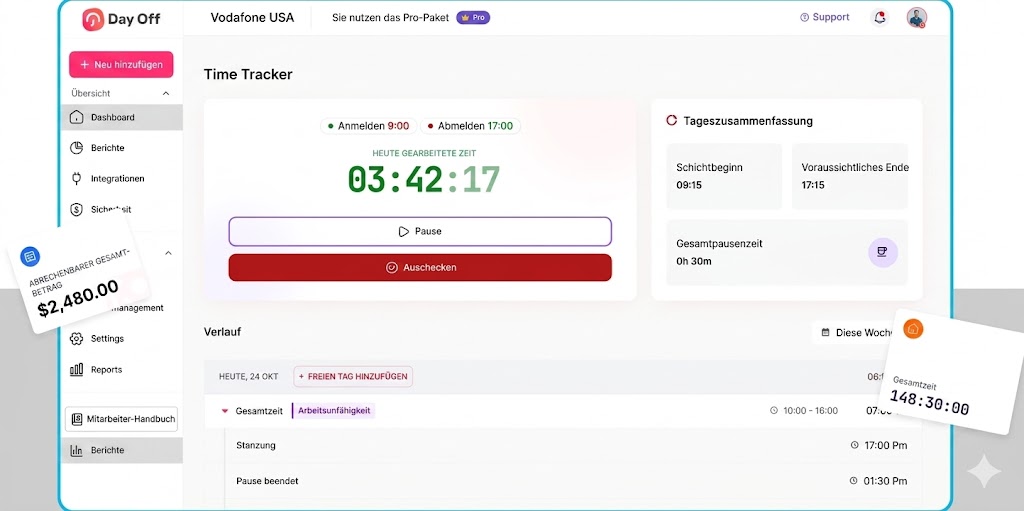Click the Auschecken button
The height and width of the screenshot is (511, 1024).
(x=420, y=267)
